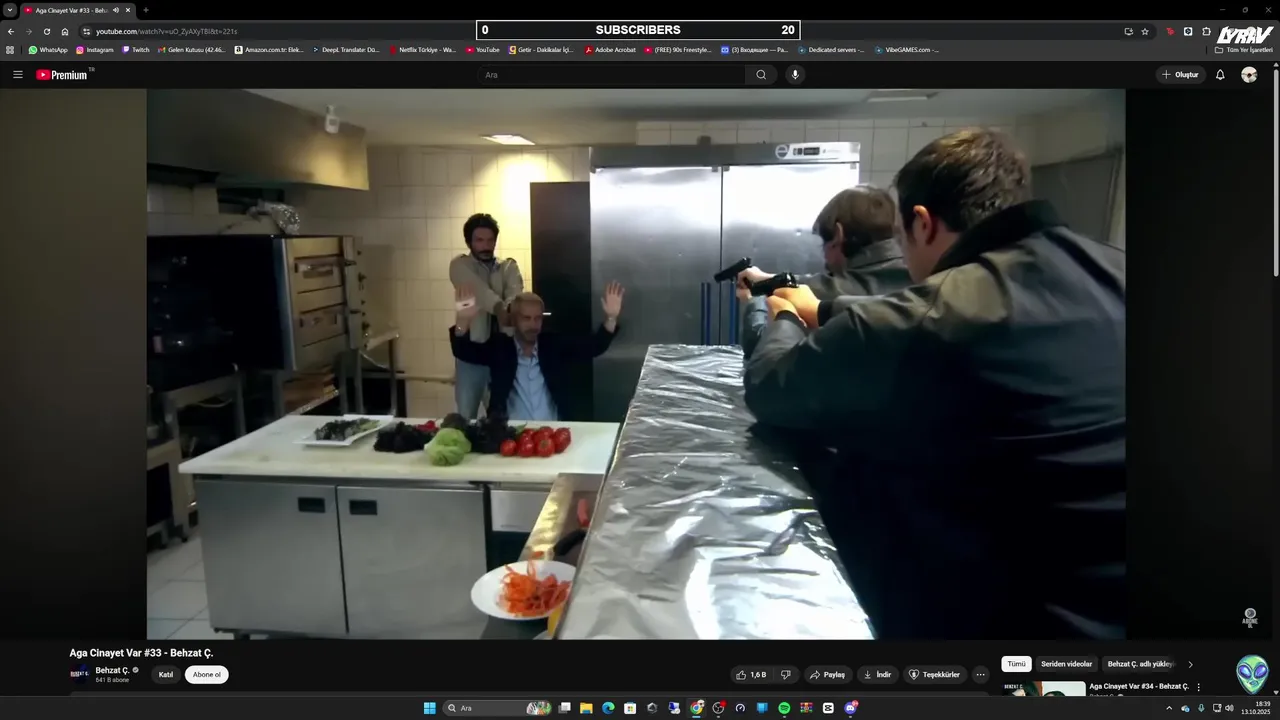Click the ABONE channel watermark in video
The width and height of the screenshot is (1280, 720).
tap(1249, 617)
